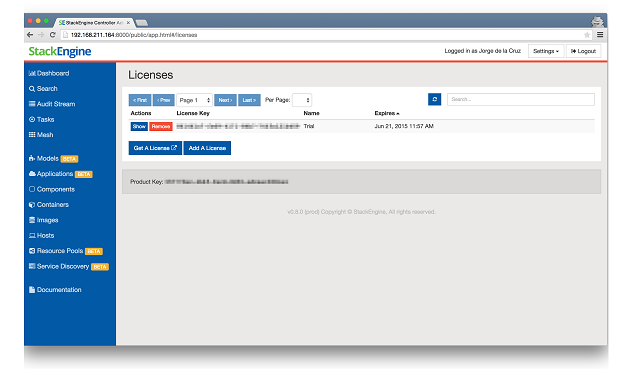Sort by License Key column header
The image size is (630, 378).
tap(193, 113)
